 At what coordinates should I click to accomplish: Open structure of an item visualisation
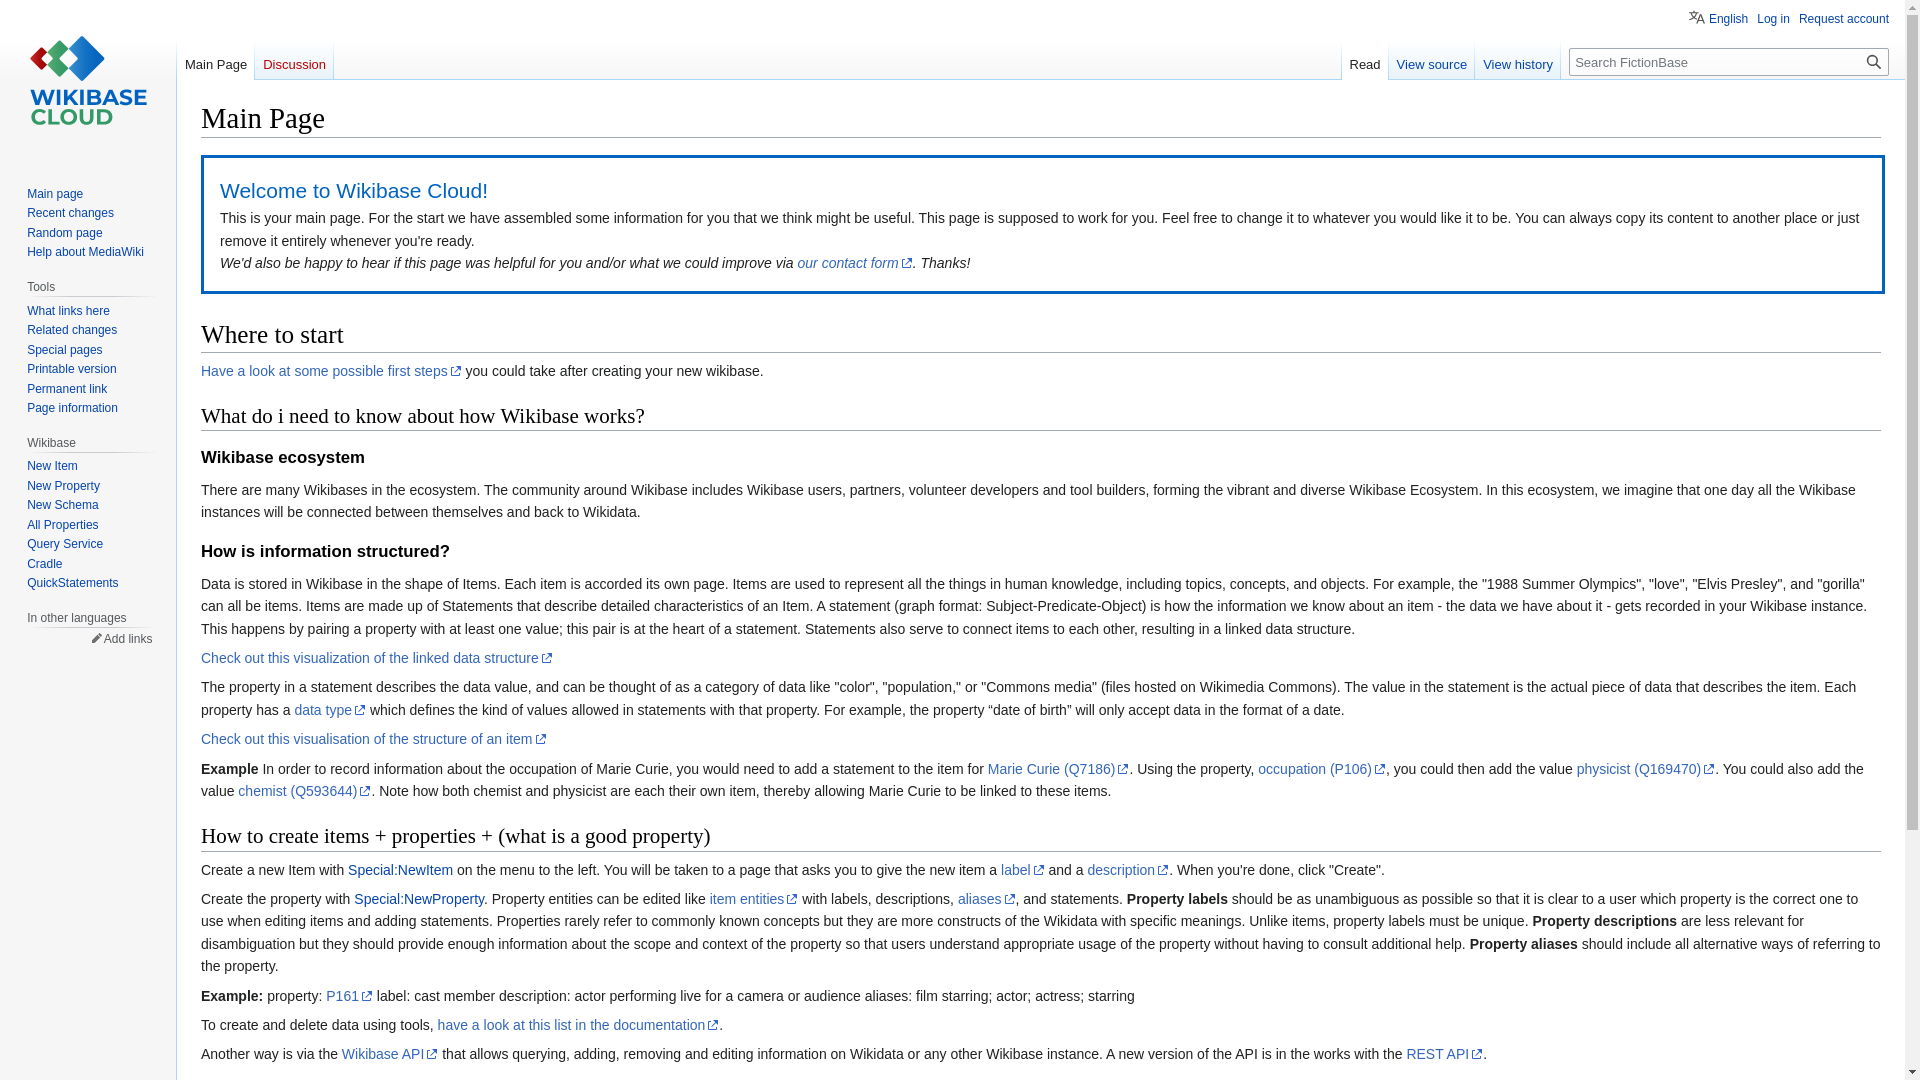(373, 739)
